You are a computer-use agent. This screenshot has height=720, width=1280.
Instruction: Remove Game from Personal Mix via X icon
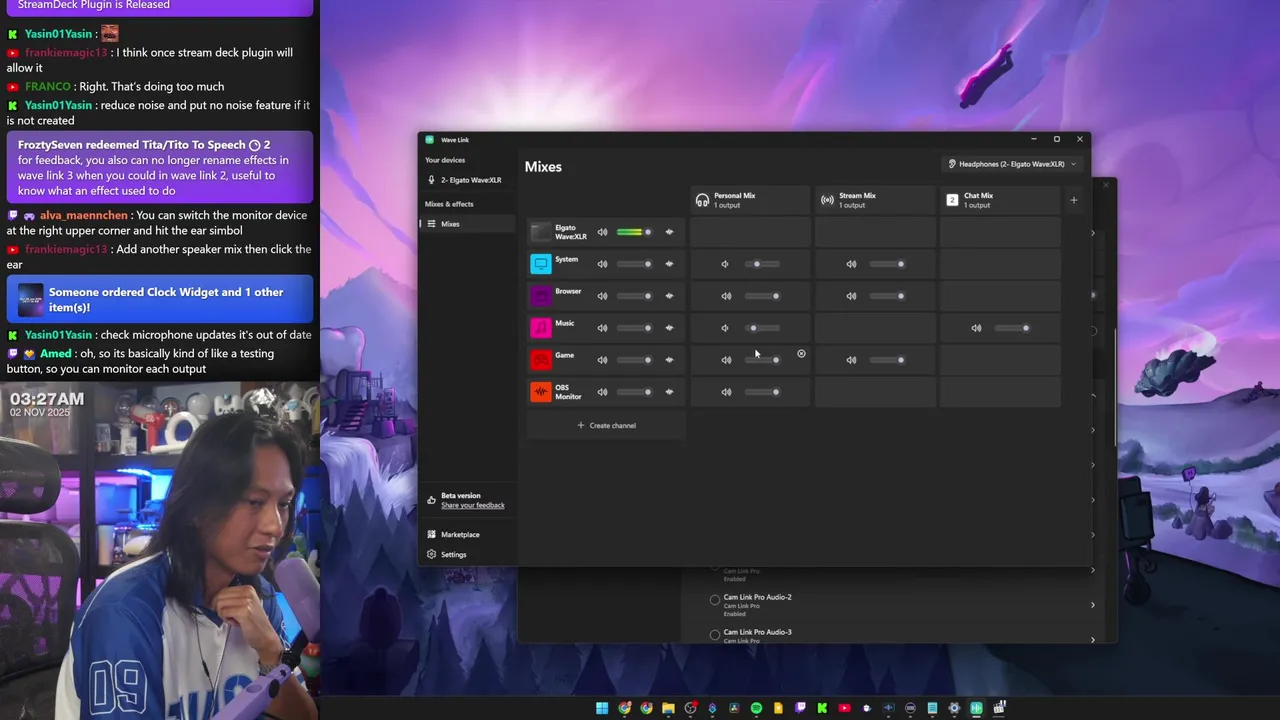click(x=801, y=354)
